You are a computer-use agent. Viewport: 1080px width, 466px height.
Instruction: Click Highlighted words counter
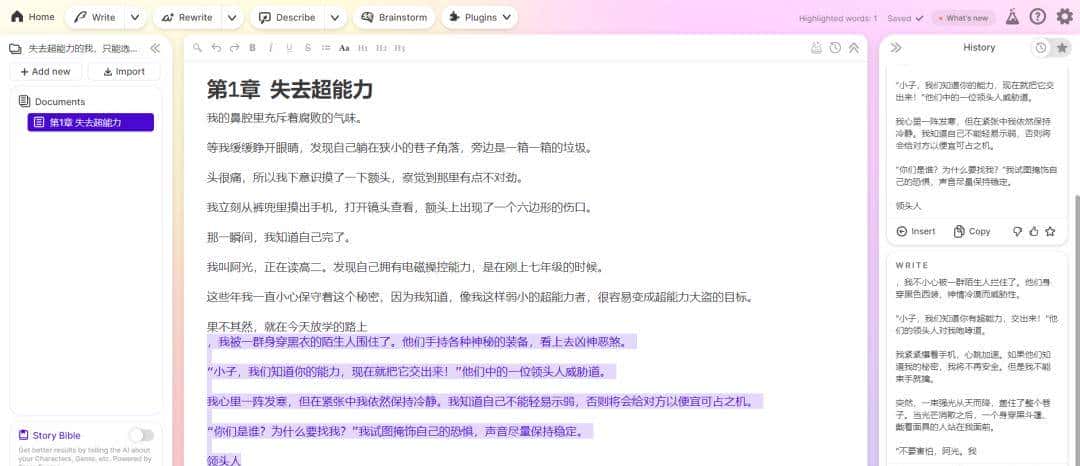(838, 19)
